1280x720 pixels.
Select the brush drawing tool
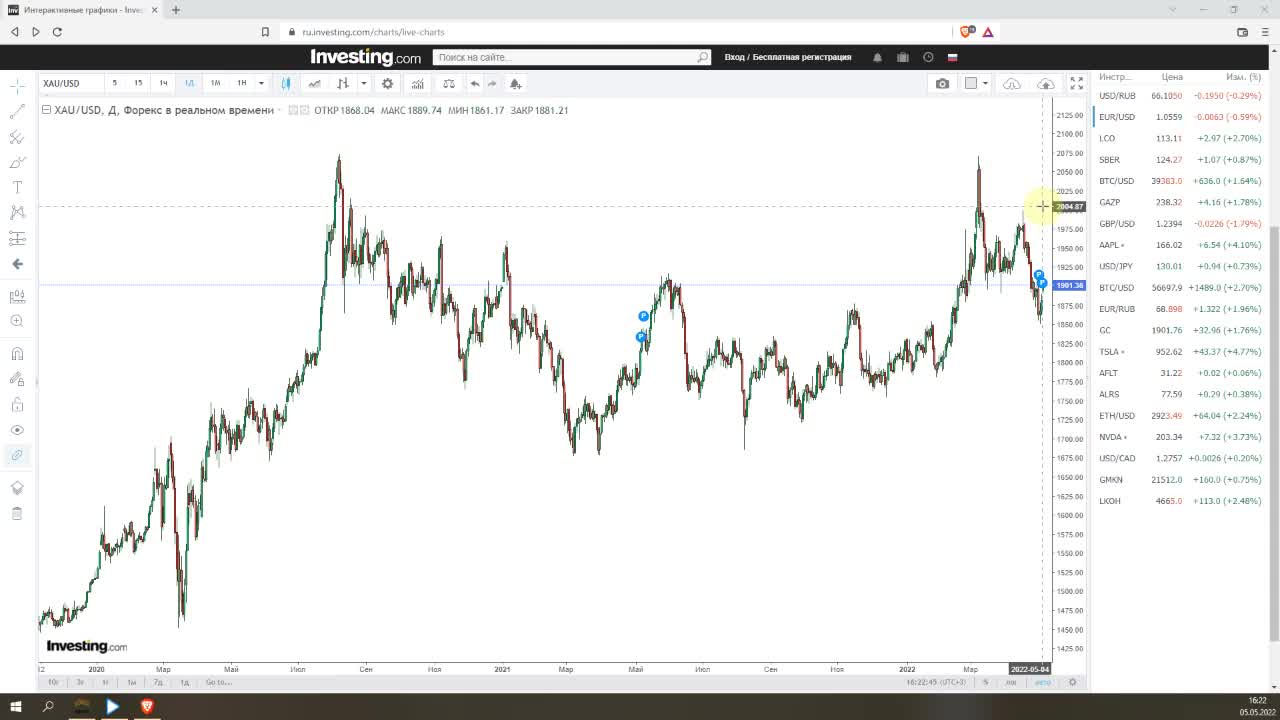tap(17, 162)
